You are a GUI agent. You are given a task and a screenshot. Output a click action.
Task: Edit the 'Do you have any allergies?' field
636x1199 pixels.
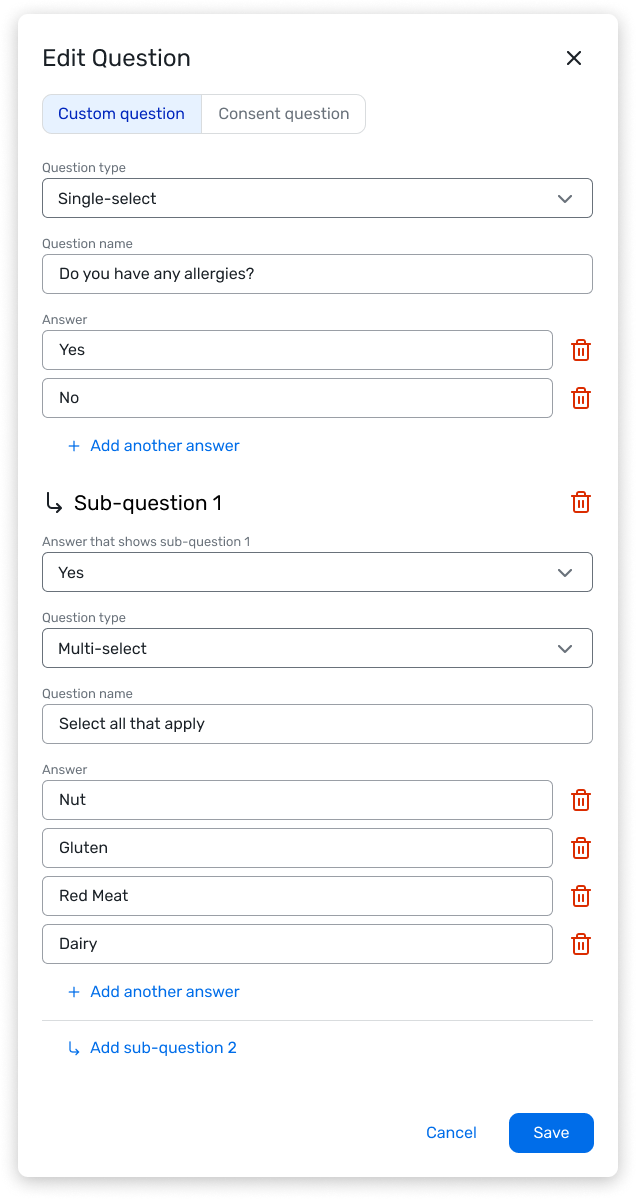(317, 274)
